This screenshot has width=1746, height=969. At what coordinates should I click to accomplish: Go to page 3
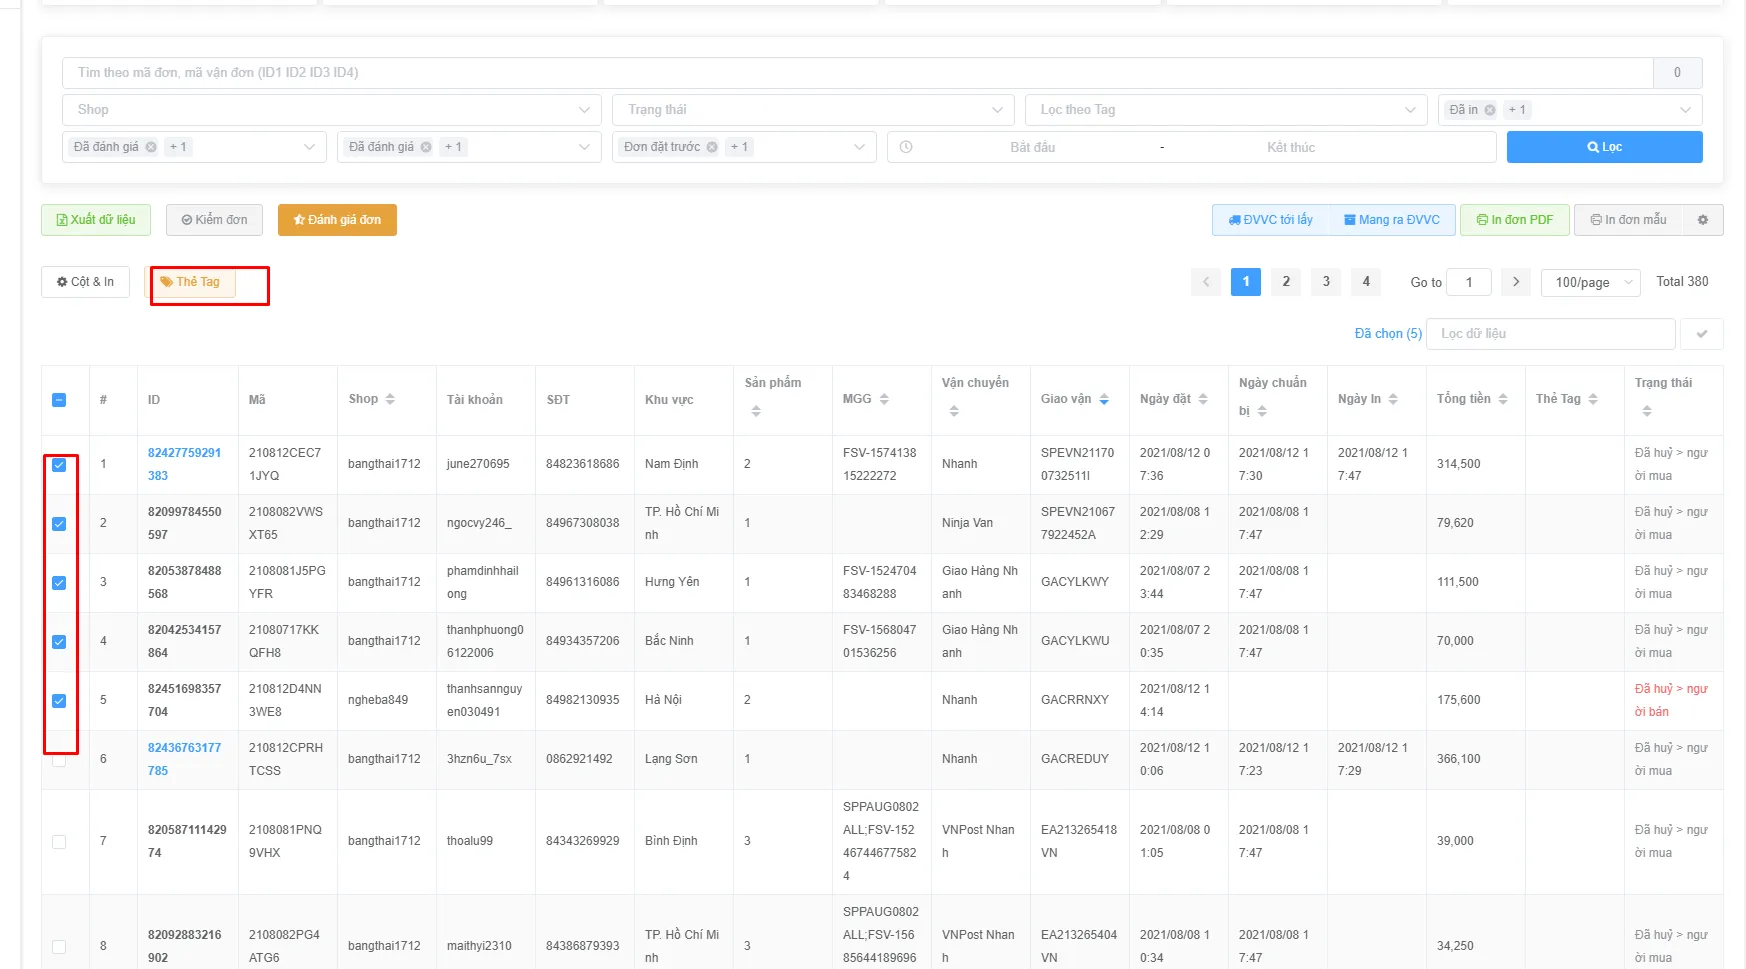click(1326, 282)
